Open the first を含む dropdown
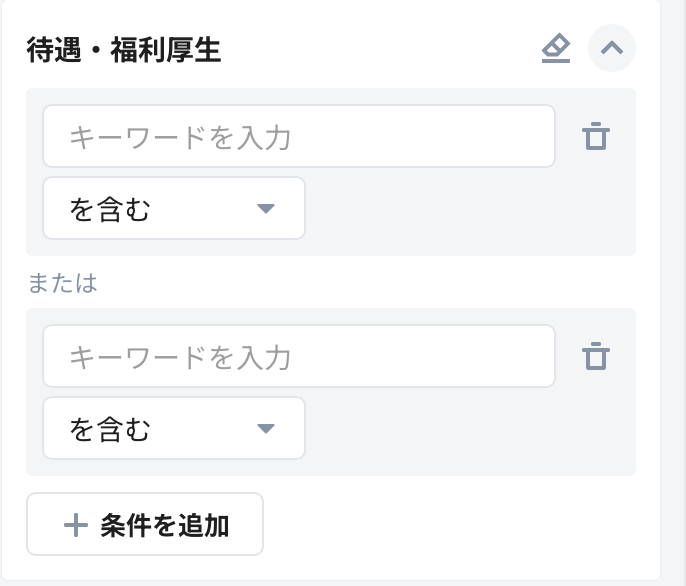The height and width of the screenshot is (586, 686). [173, 208]
